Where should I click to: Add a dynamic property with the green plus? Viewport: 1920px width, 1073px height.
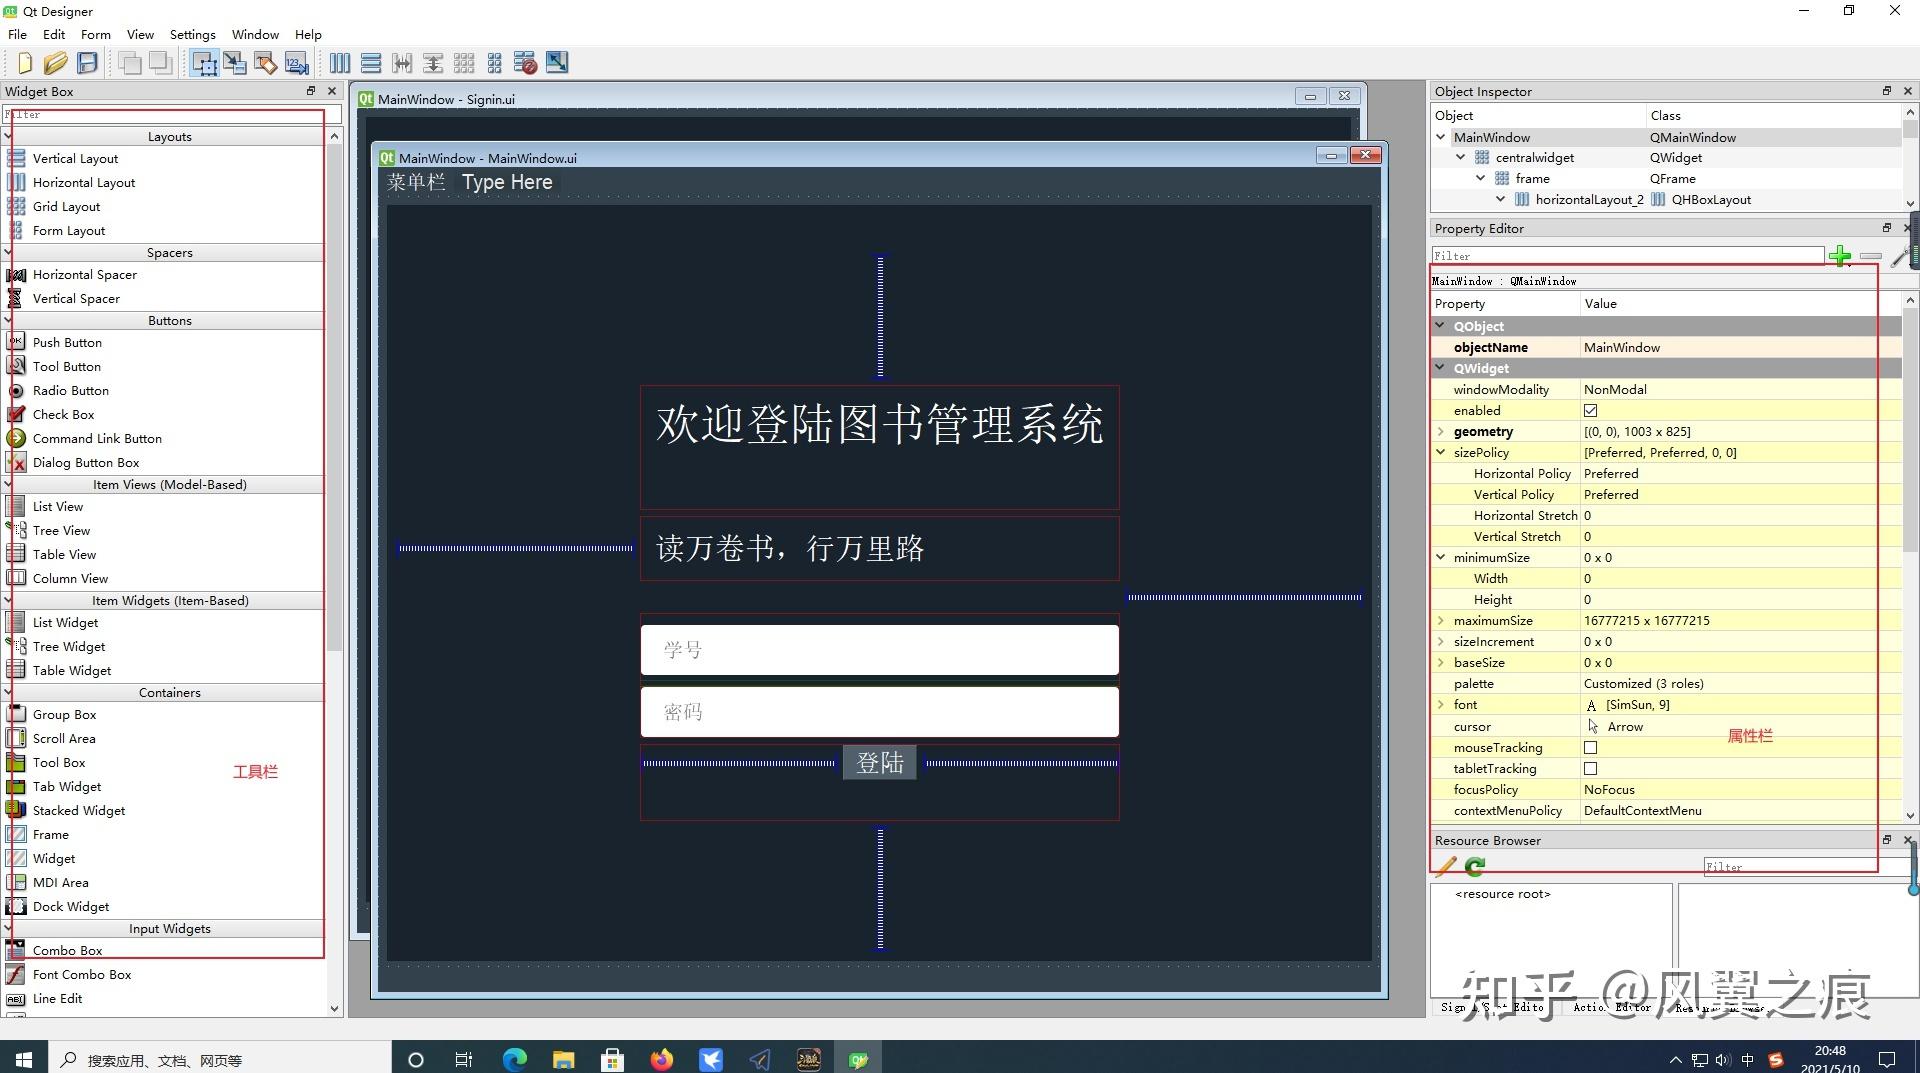point(1840,255)
